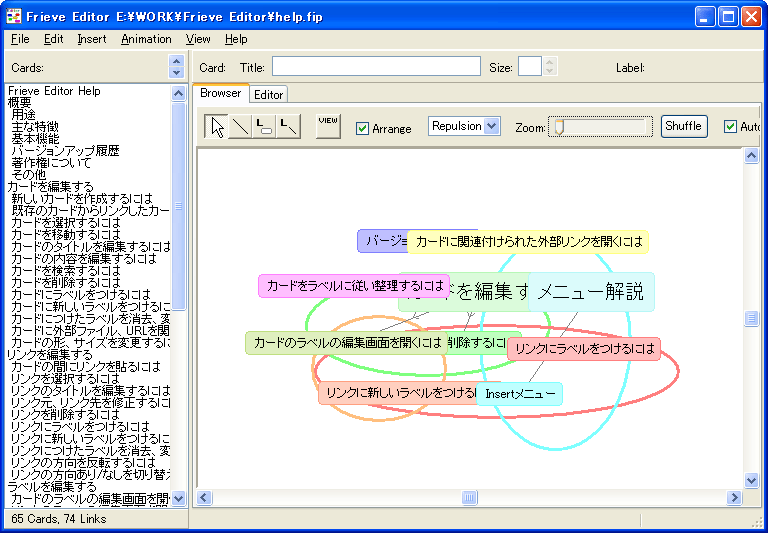Open the Animation menu

(x=146, y=39)
